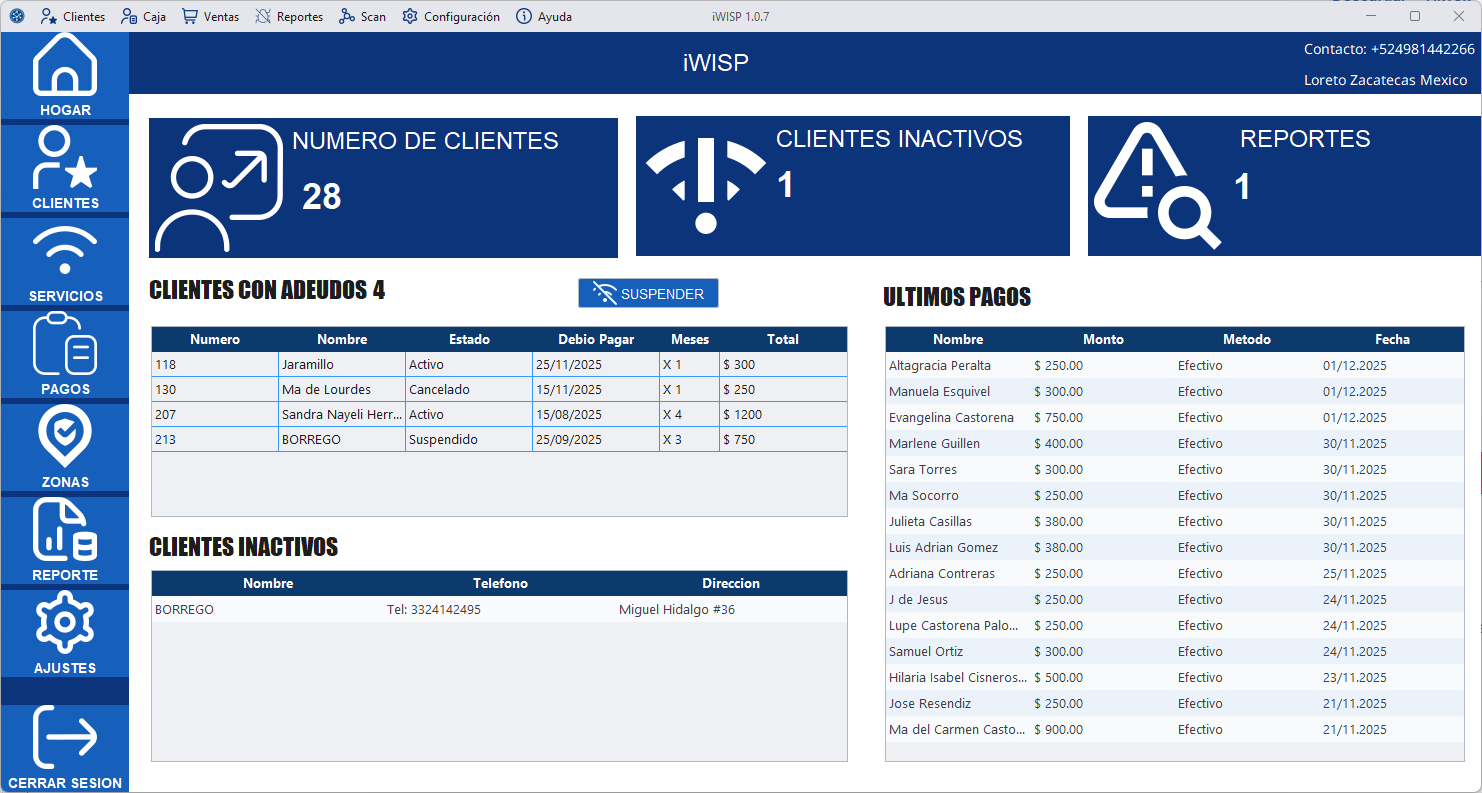The height and width of the screenshot is (793, 1482).
Task: Open PAGOS using the clipboard icon
Action: pos(64,344)
